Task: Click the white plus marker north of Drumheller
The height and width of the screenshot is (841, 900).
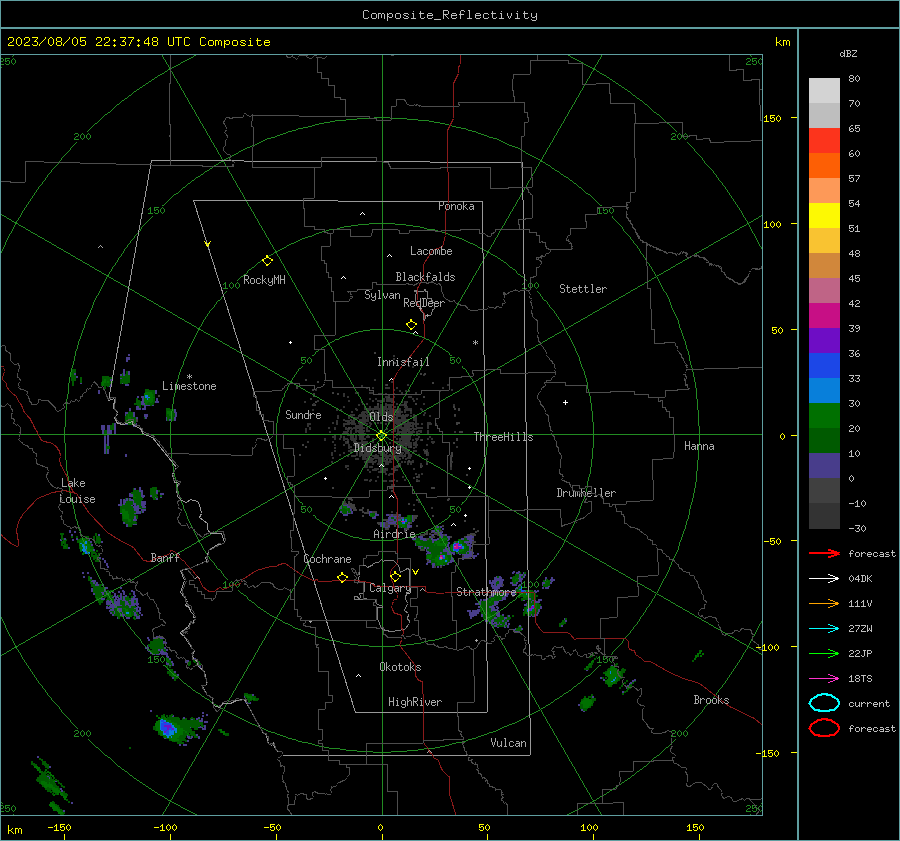Action: (565, 402)
